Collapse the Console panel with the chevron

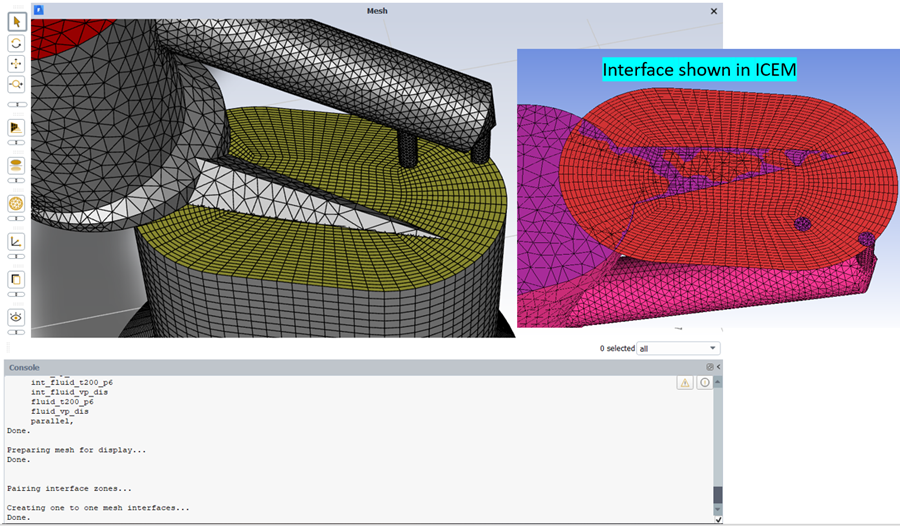(718, 367)
